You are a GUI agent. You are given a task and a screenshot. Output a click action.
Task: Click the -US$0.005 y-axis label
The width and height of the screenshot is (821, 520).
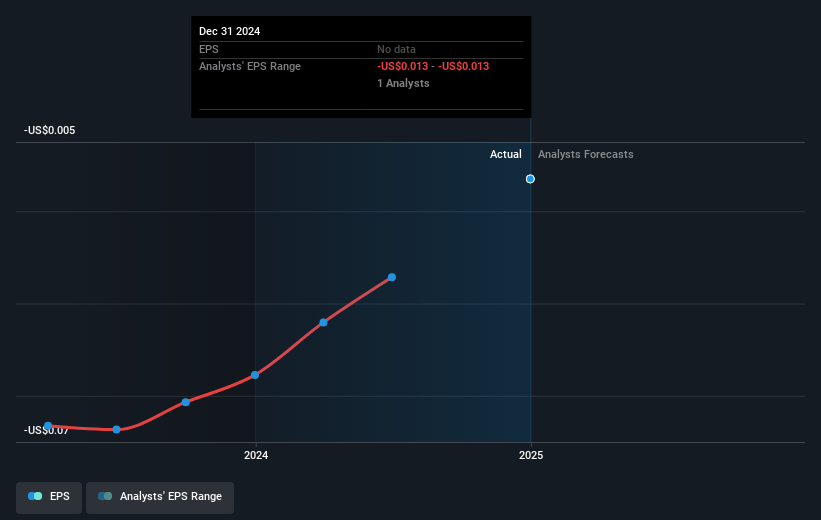point(50,130)
